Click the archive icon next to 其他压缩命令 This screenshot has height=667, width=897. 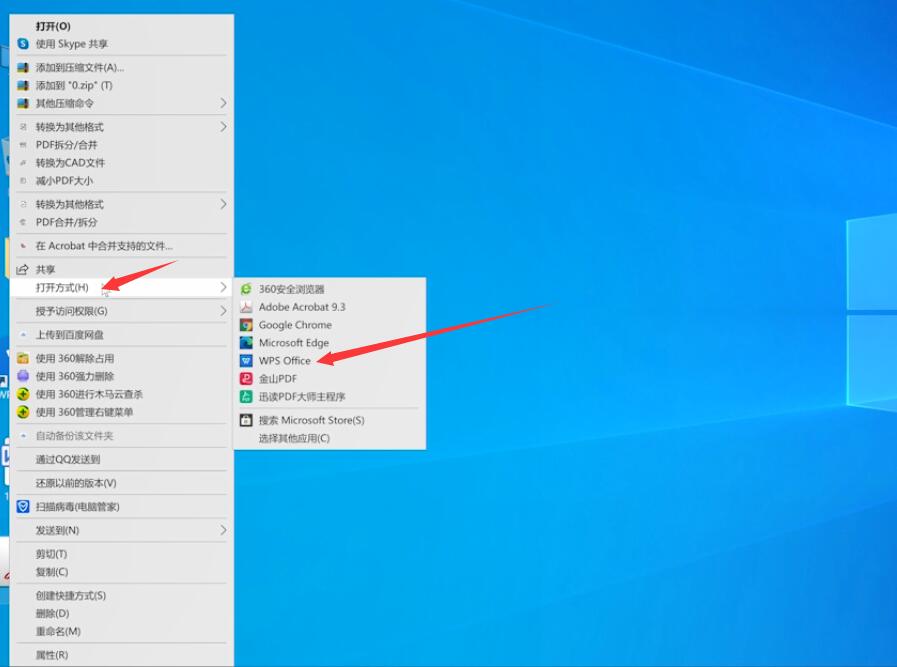pos(23,104)
